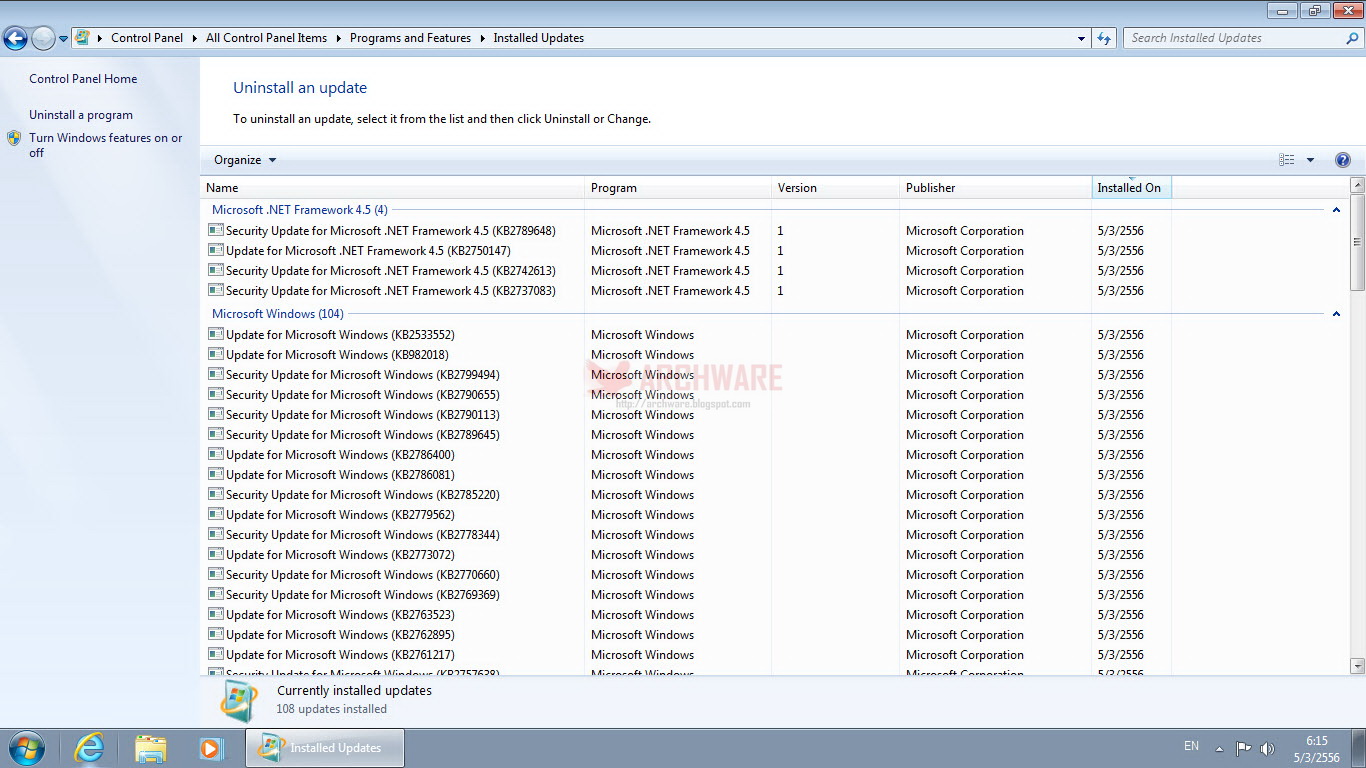Select Security Update for Microsoft Windows (KB2778344)
Viewport: 1366px width, 768px height.
tap(363, 535)
